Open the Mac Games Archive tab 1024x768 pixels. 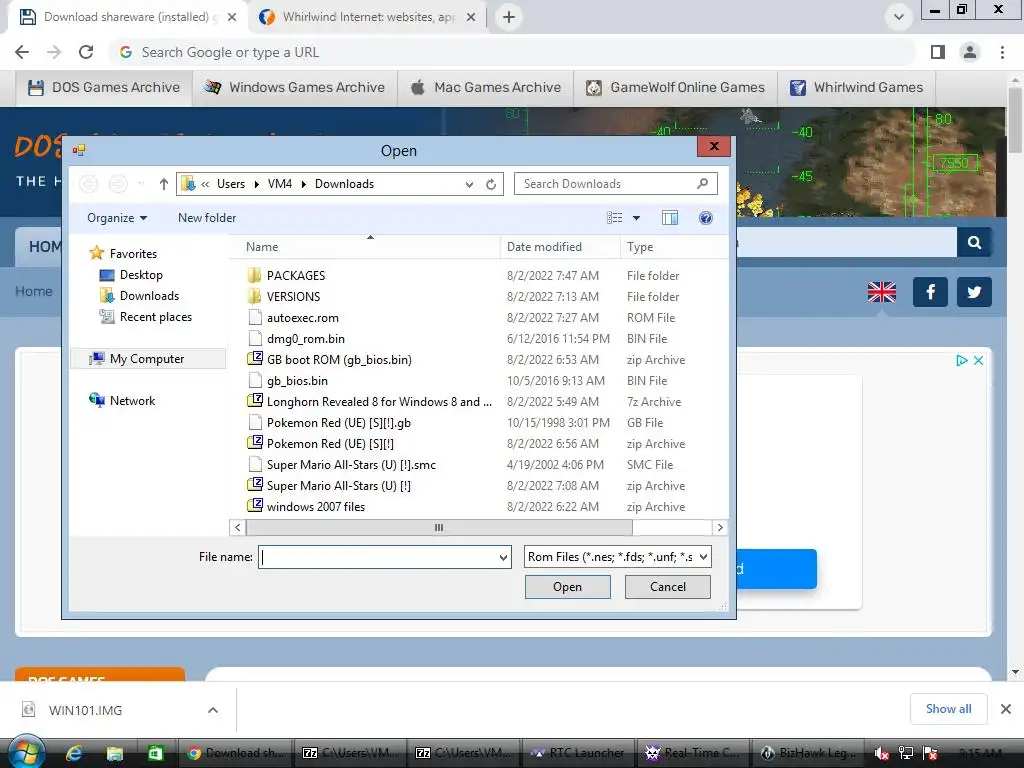[x=485, y=88]
